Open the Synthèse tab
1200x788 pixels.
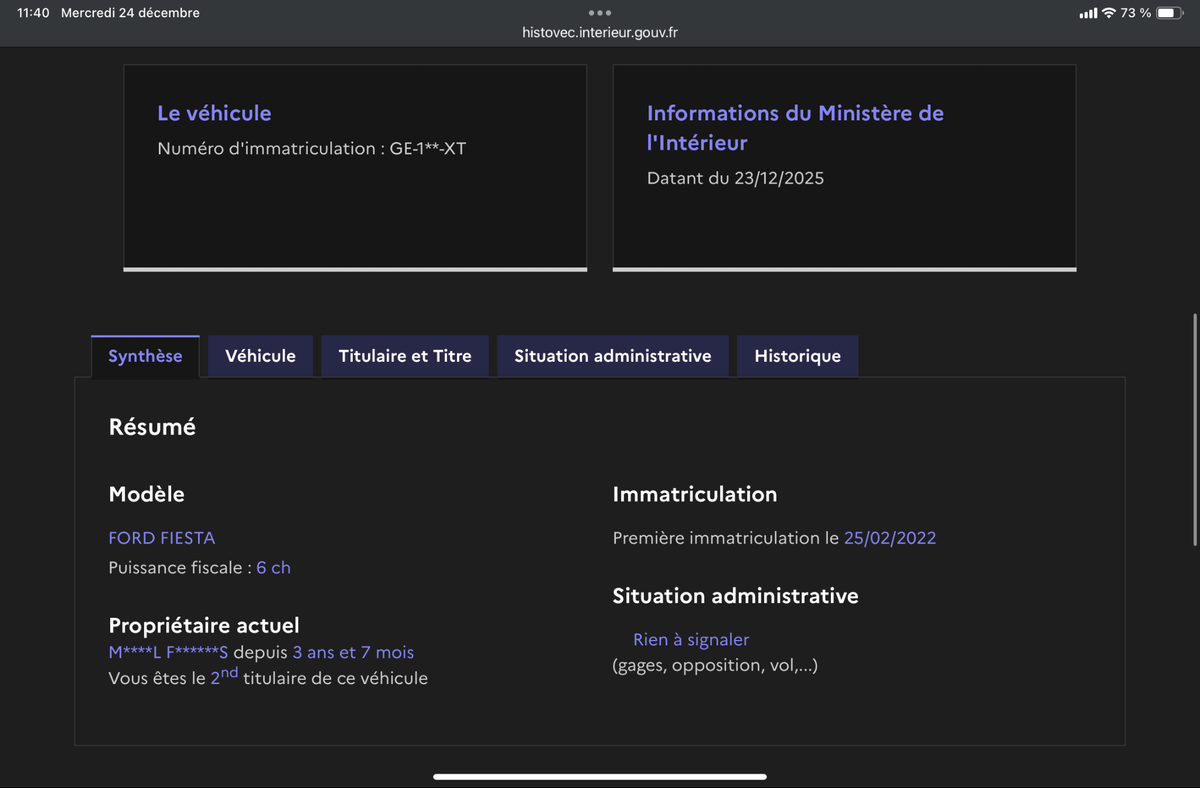coord(145,356)
